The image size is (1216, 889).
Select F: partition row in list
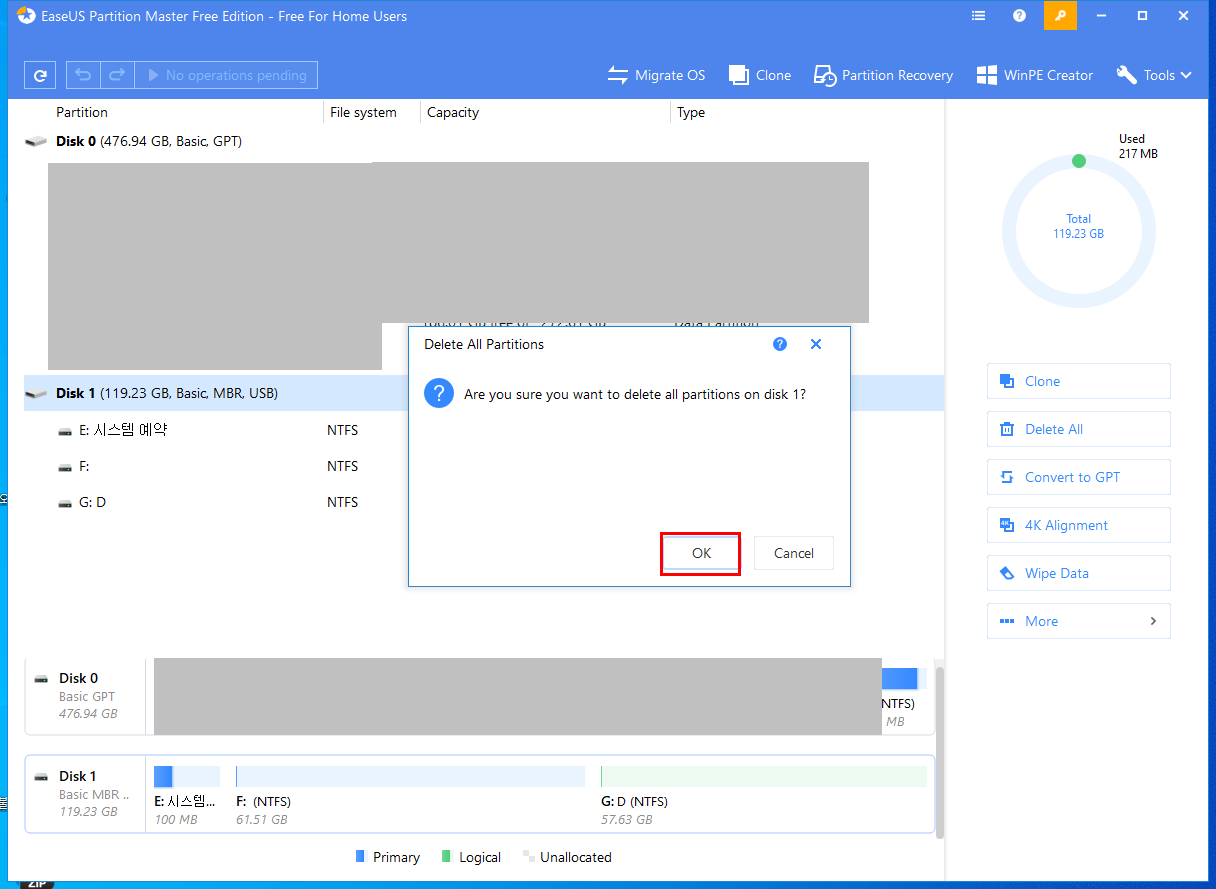pyautogui.click(x=216, y=466)
